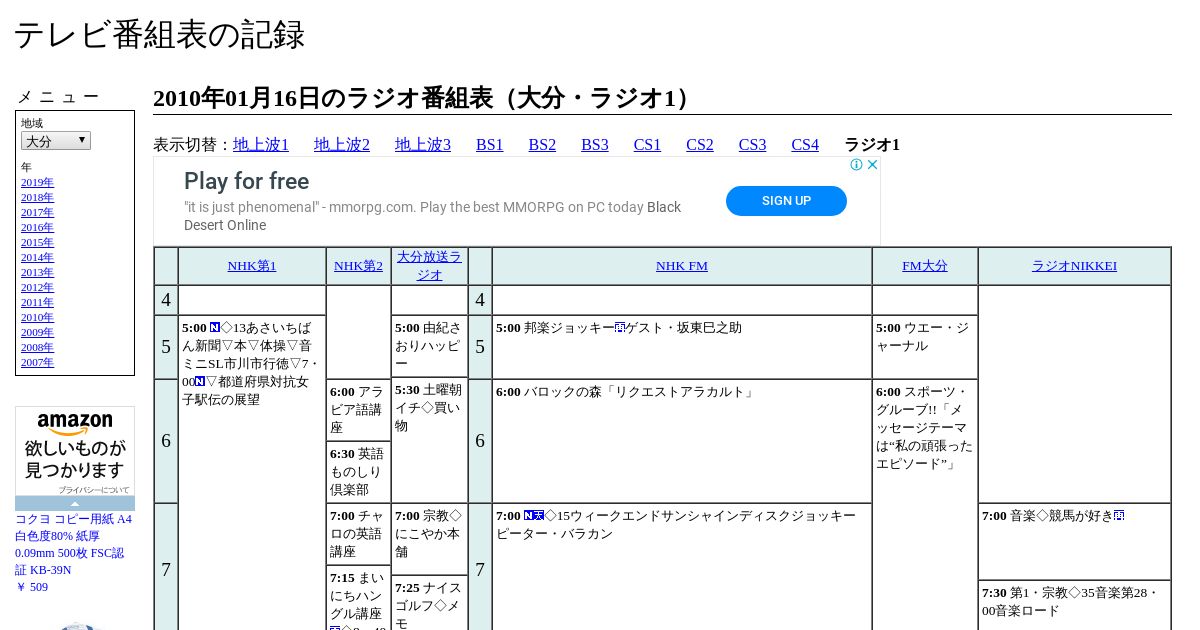The height and width of the screenshot is (630, 1200).
Task: Open the 2007年 archive link
Action: click(37, 363)
